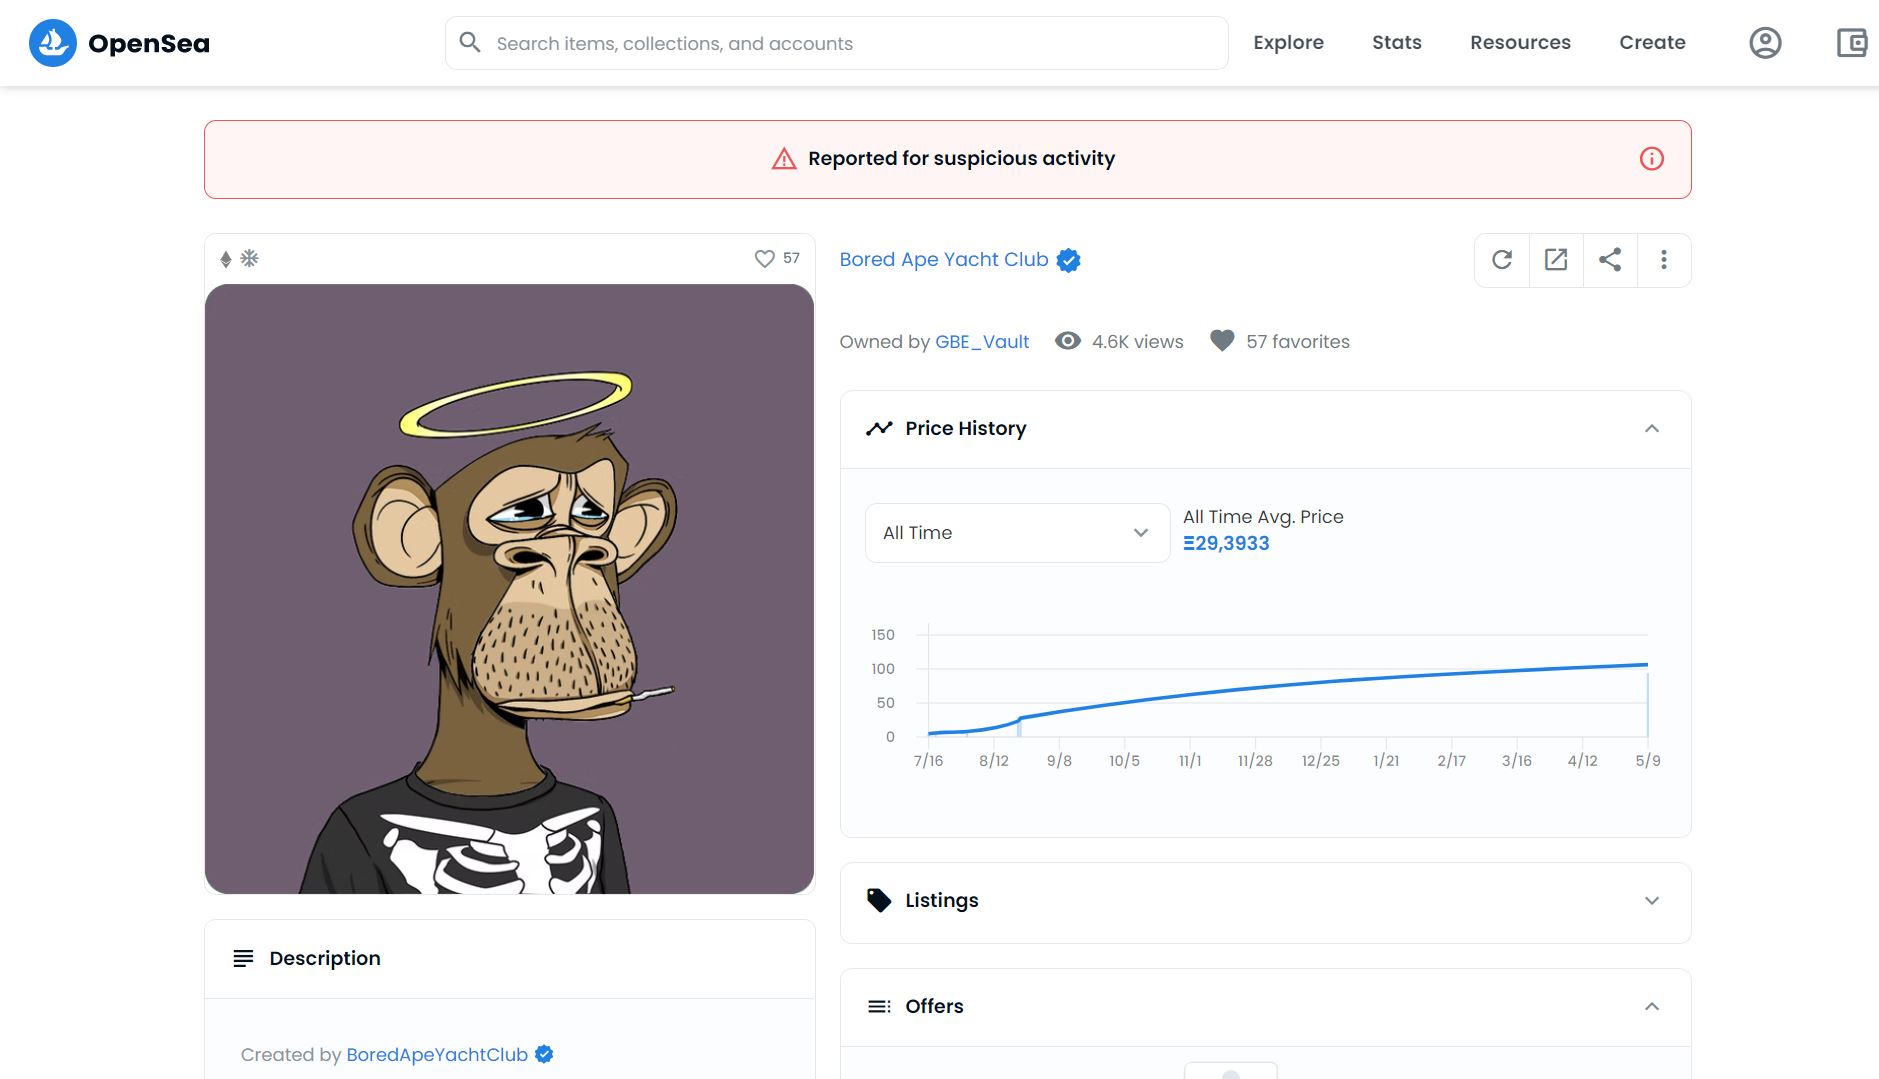This screenshot has height=1079, width=1879.
Task: Click the views eye icon
Action: pyautogui.click(x=1068, y=341)
